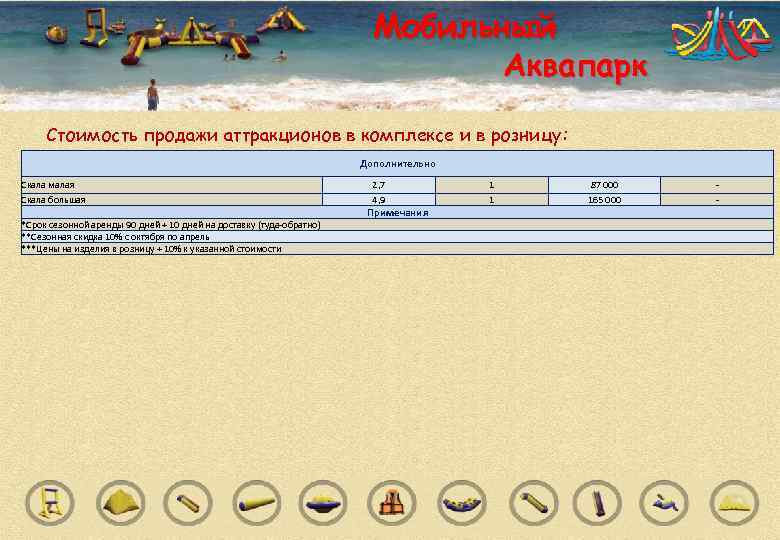Open the climbing frame tower attraction icon
Image resolution: width=780 pixels, height=540 pixels.
coord(50,503)
